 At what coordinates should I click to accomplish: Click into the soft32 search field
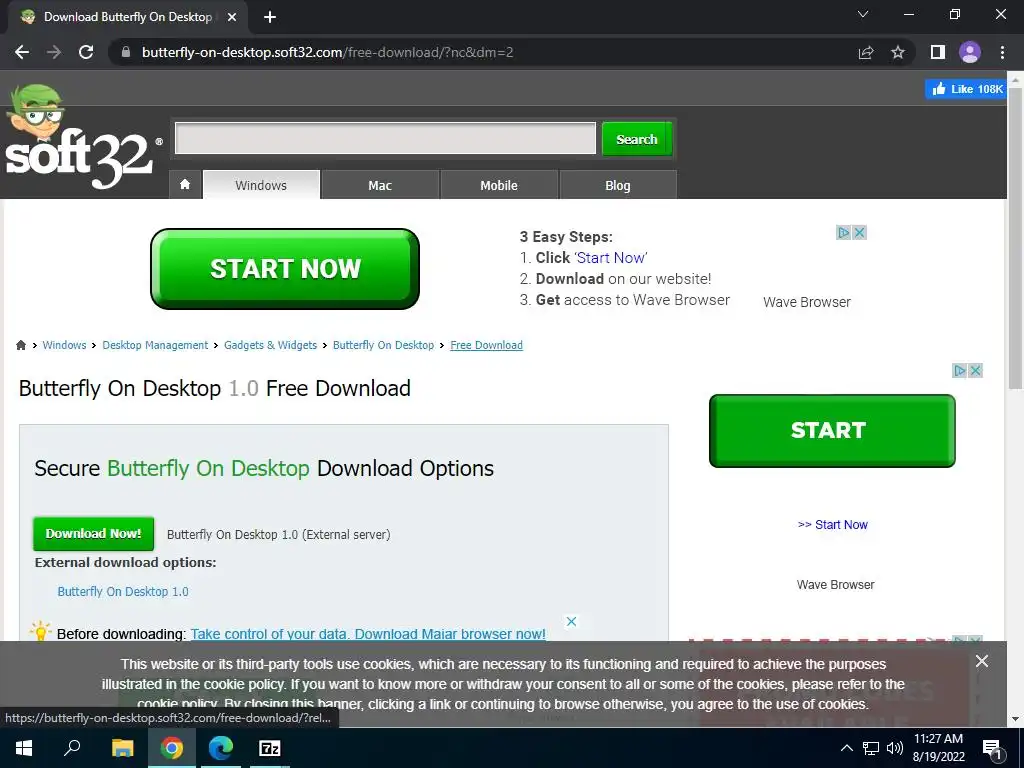tap(385, 138)
